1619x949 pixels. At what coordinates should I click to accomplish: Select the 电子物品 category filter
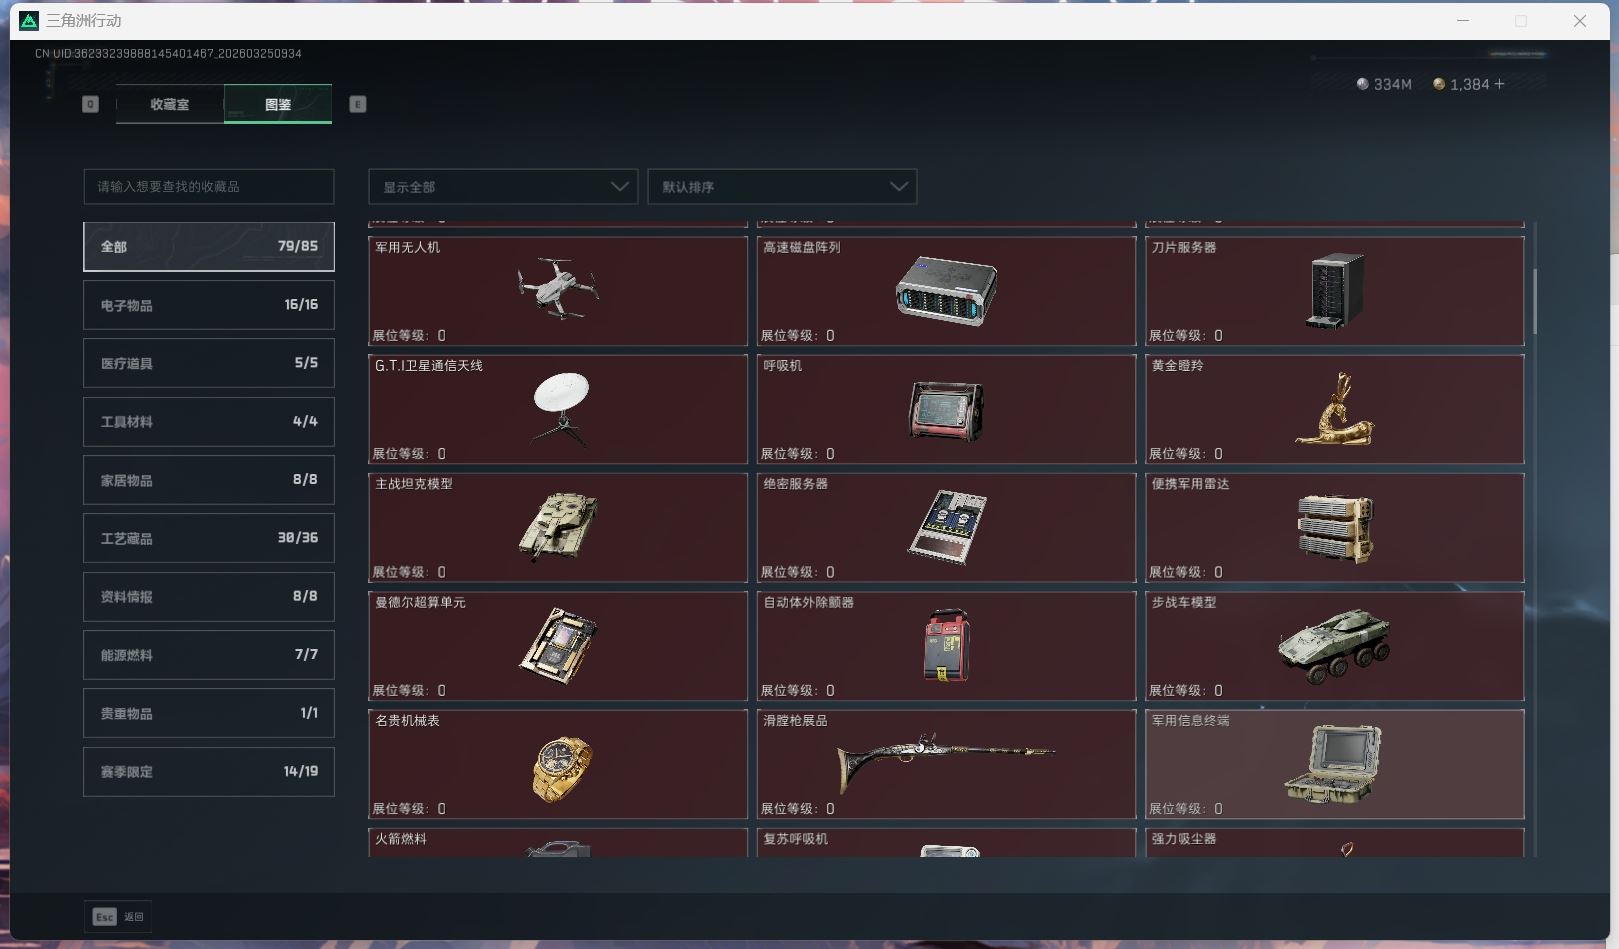point(208,305)
